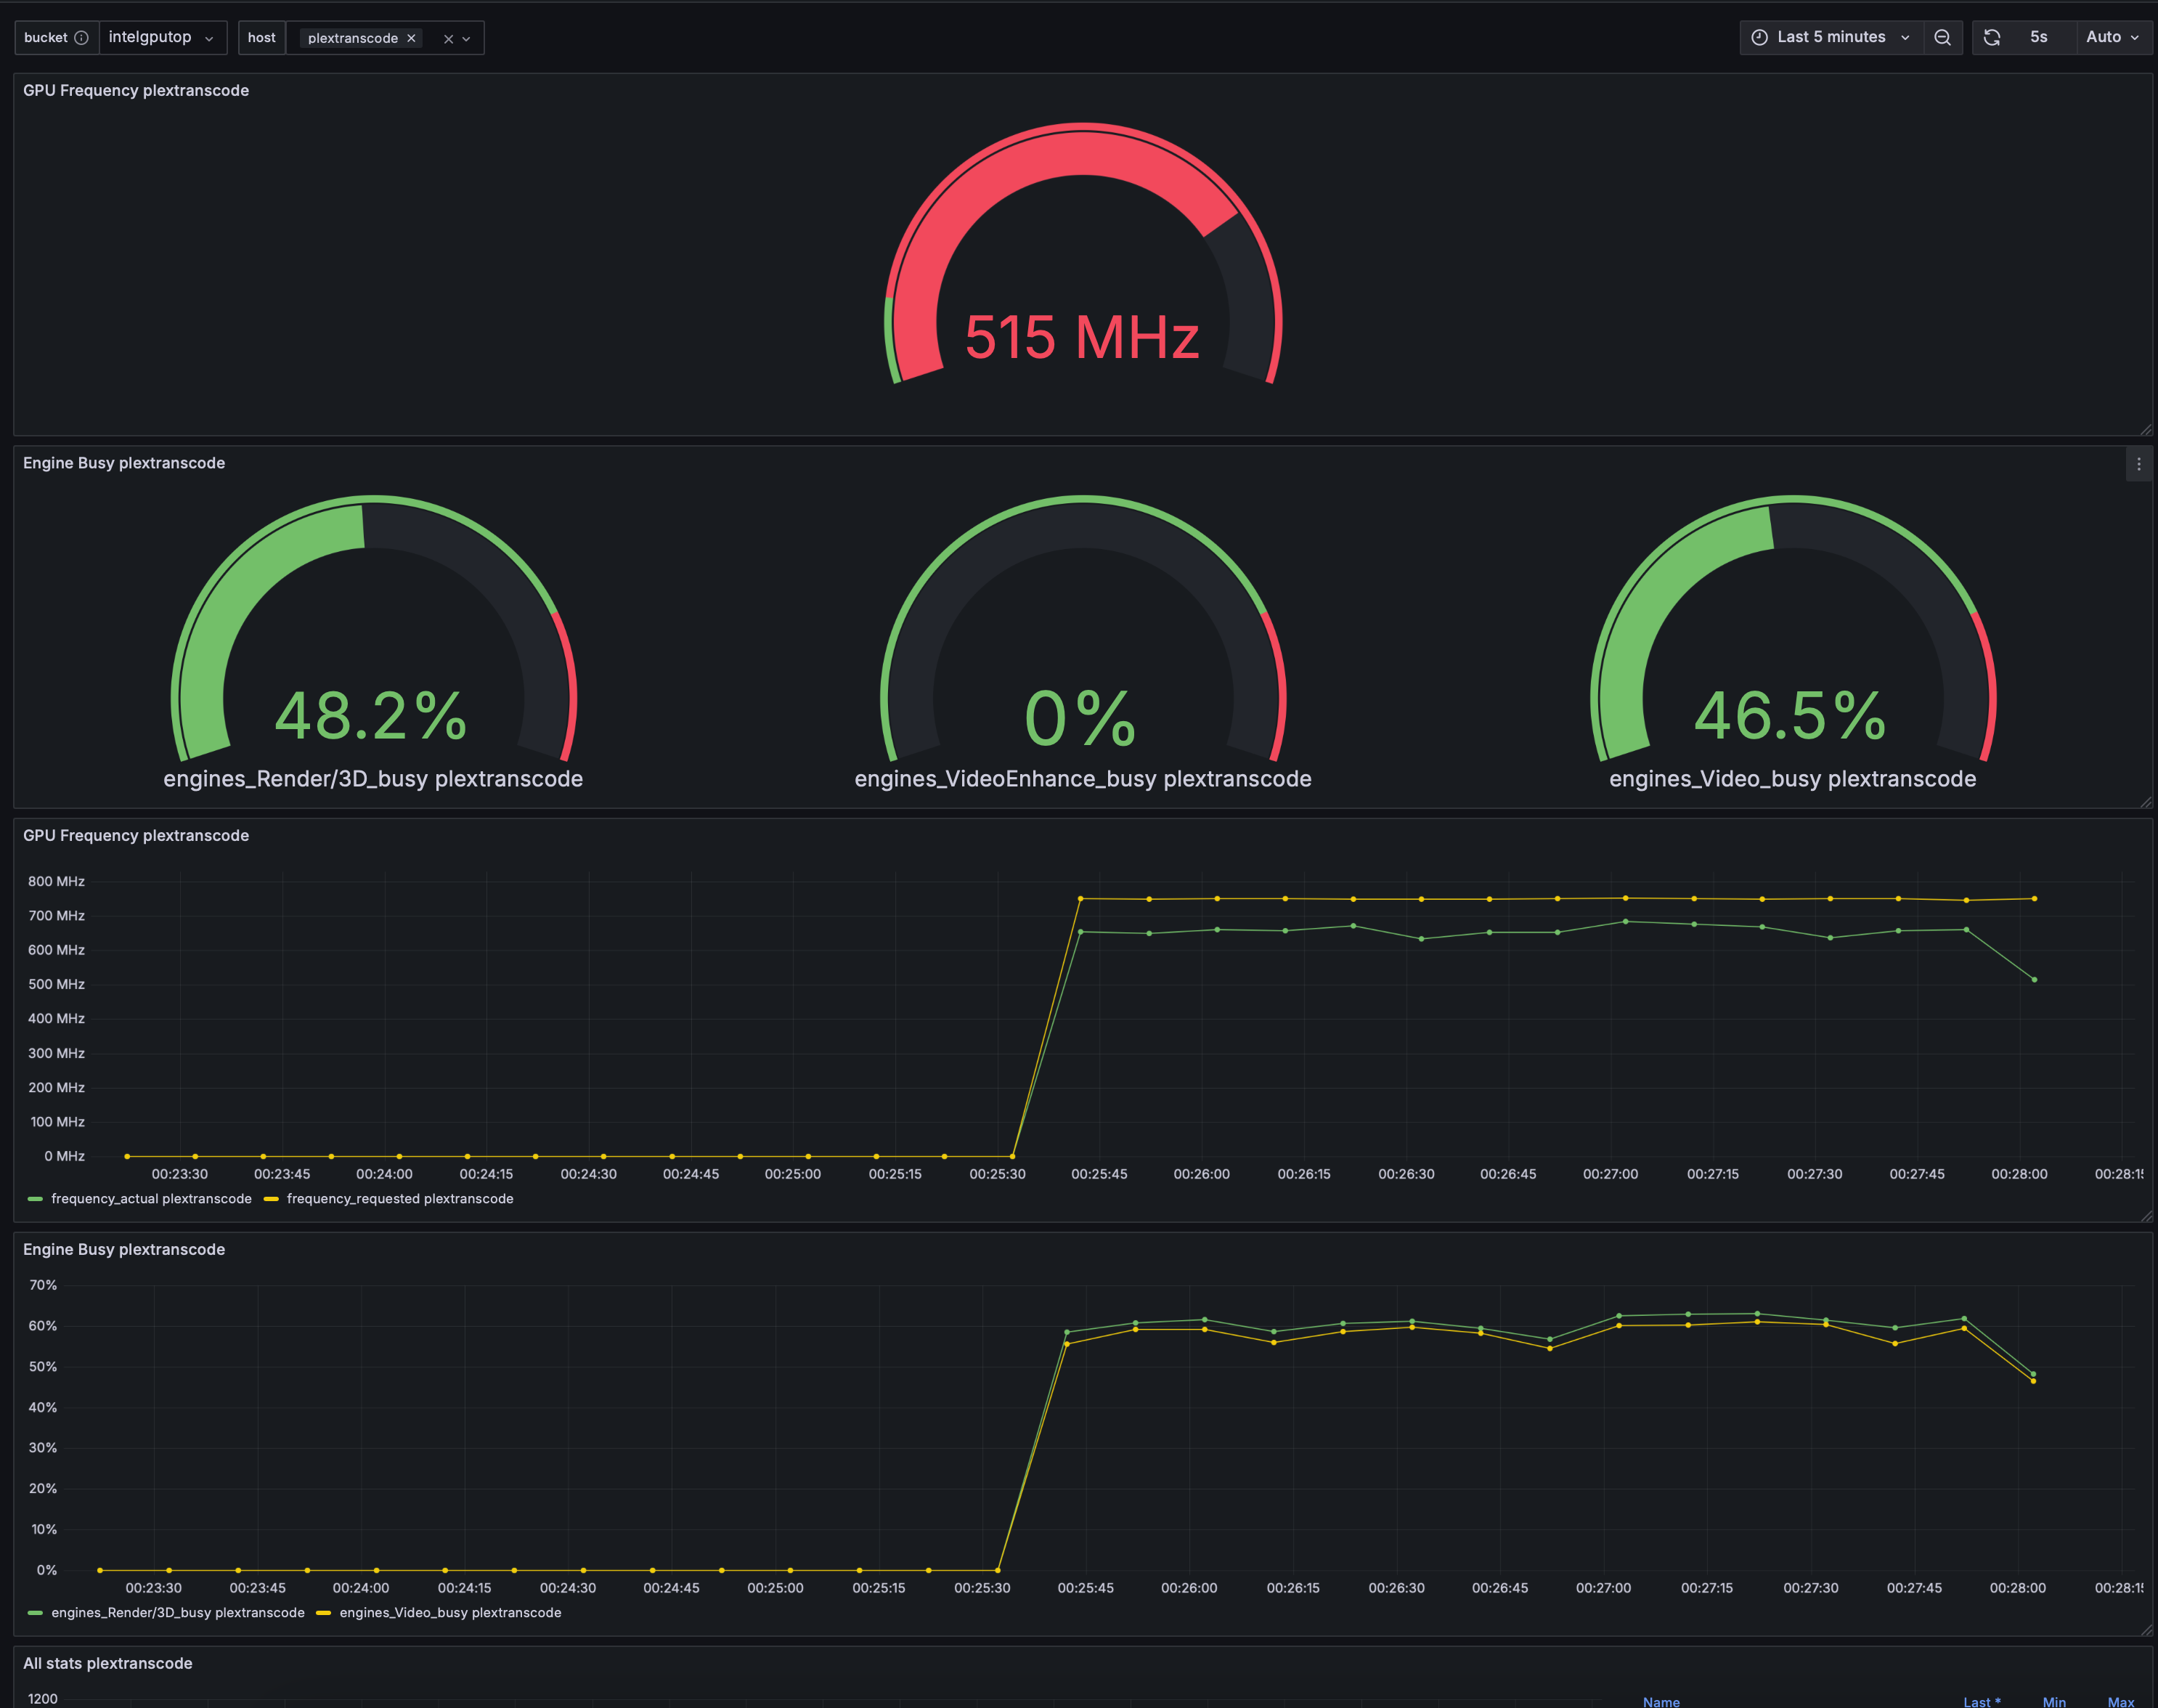The height and width of the screenshot is (1708, 2158).
Task: Open the Auto refresh interval dropdown
Action: pyautogui.click(x=2112, y=37)
